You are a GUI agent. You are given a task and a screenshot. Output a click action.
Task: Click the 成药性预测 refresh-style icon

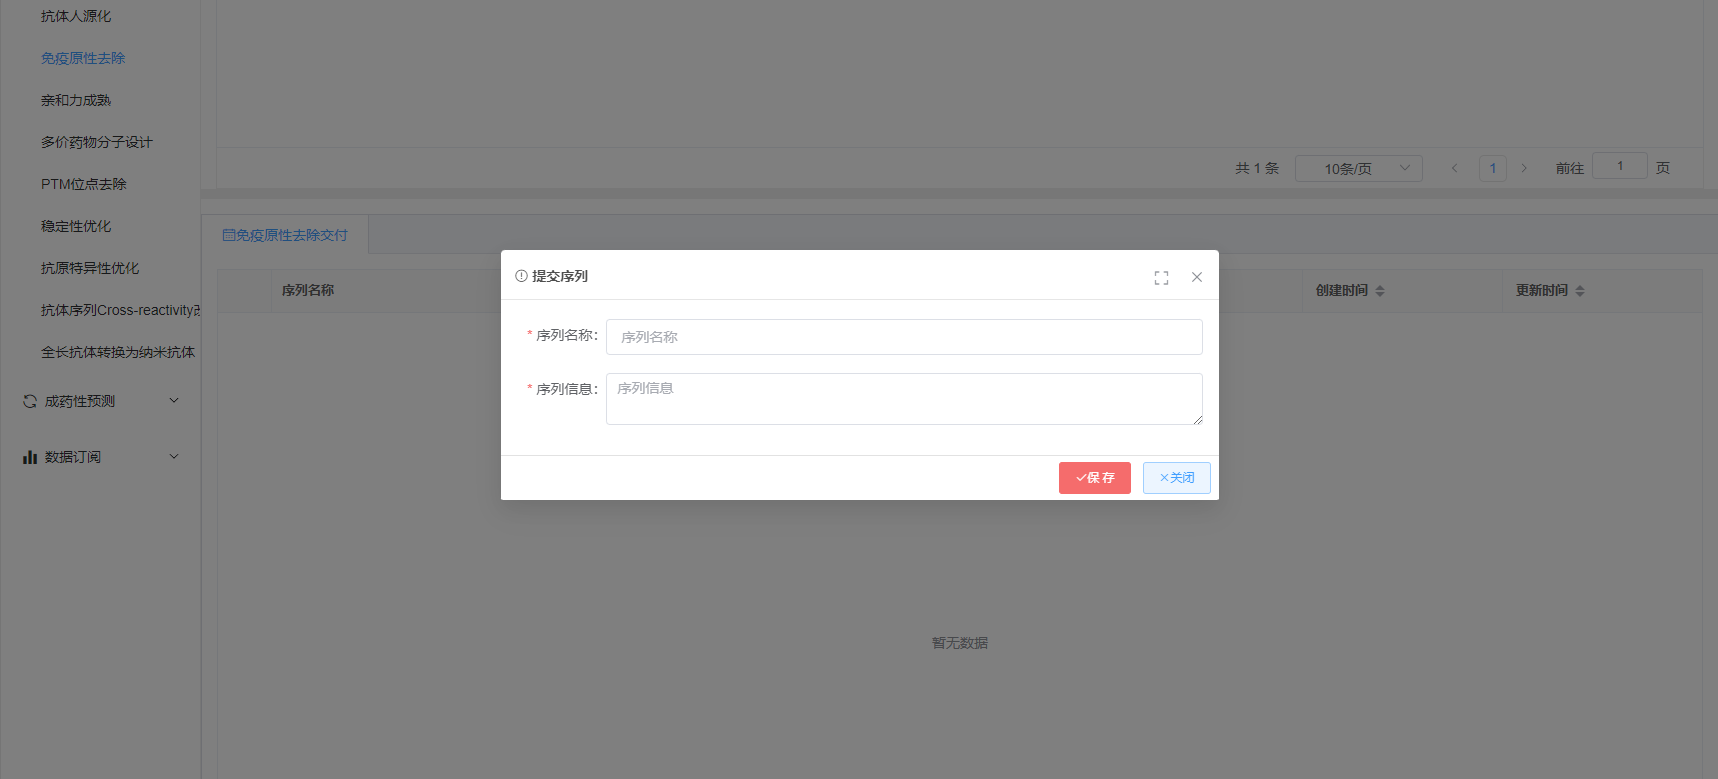[30, 401]
